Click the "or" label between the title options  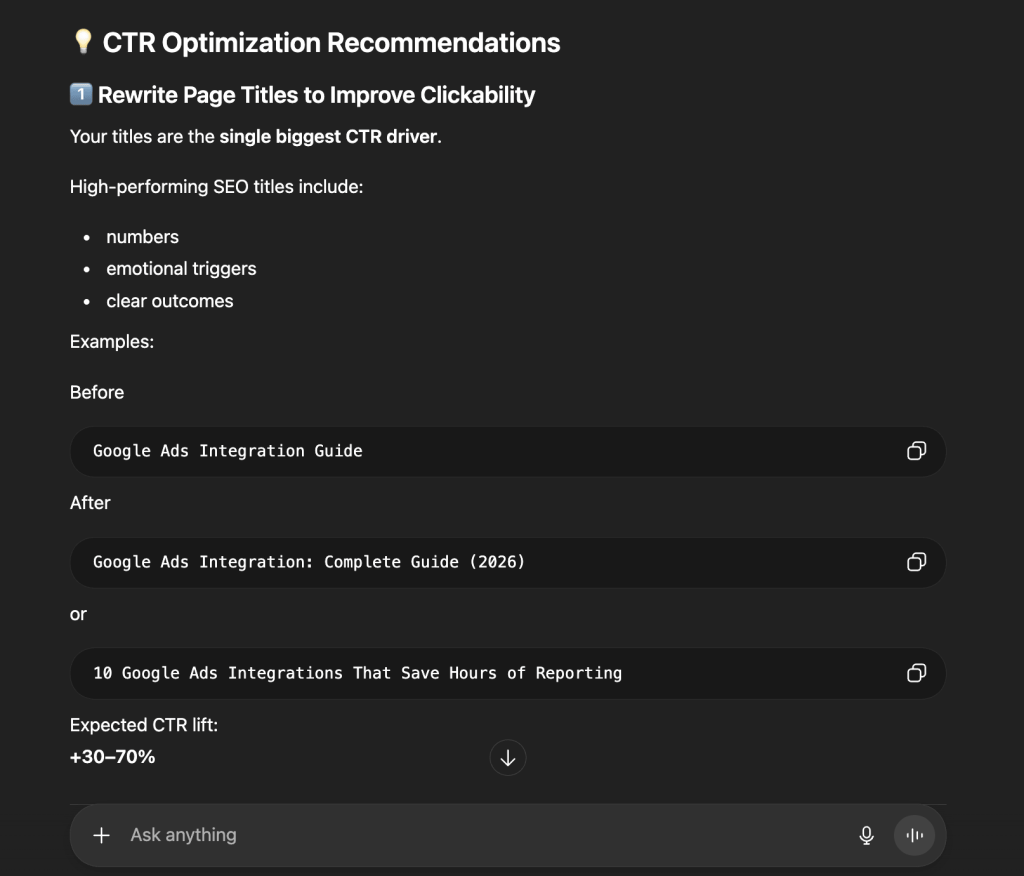(x=77, y=614)
